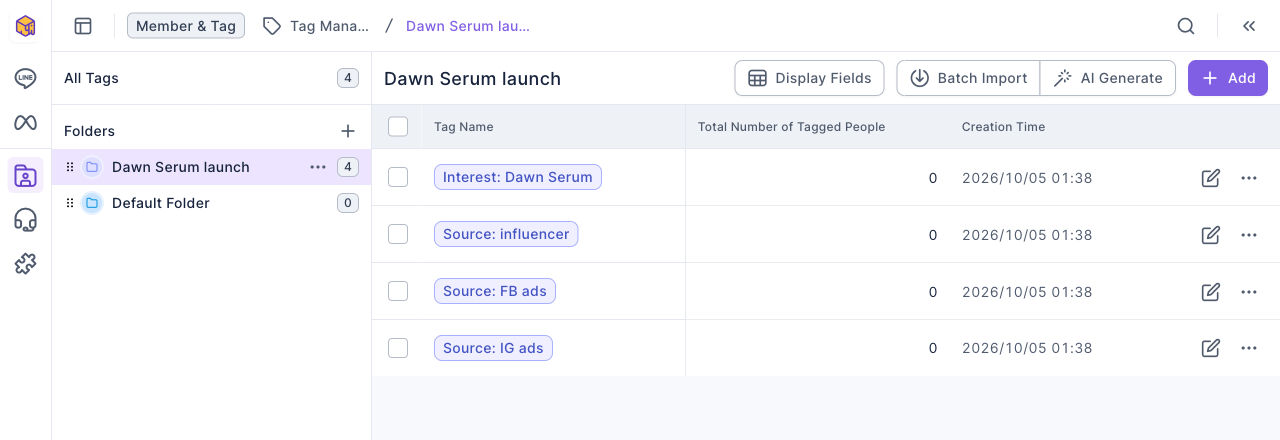Open more options for Source: IG ads
Viewport: 1280px width, 440px height.
[1249, 348]
